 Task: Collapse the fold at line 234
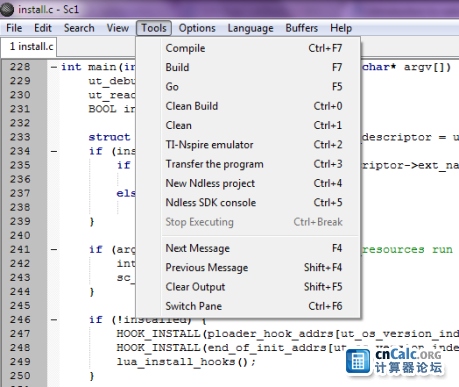(x=54, y=152)
